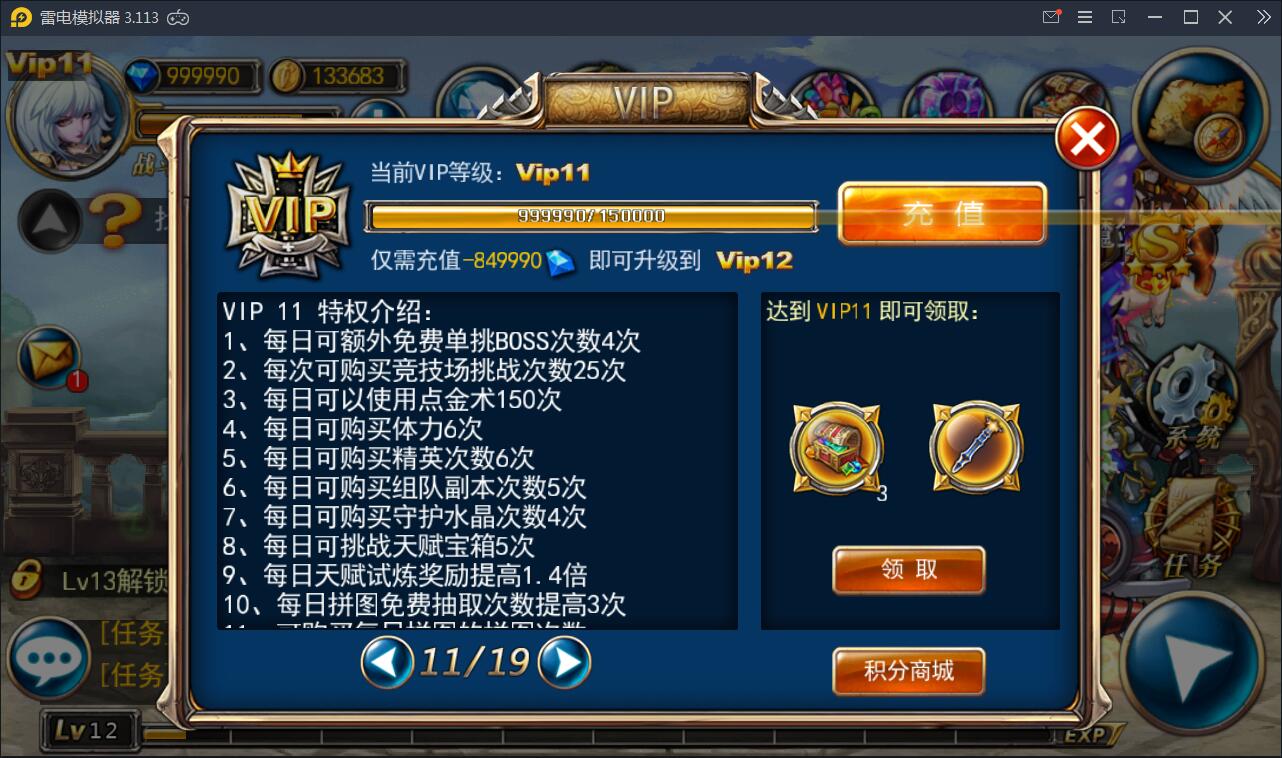
Task: Click the 充值 recharge button
Action: [942, 213]
